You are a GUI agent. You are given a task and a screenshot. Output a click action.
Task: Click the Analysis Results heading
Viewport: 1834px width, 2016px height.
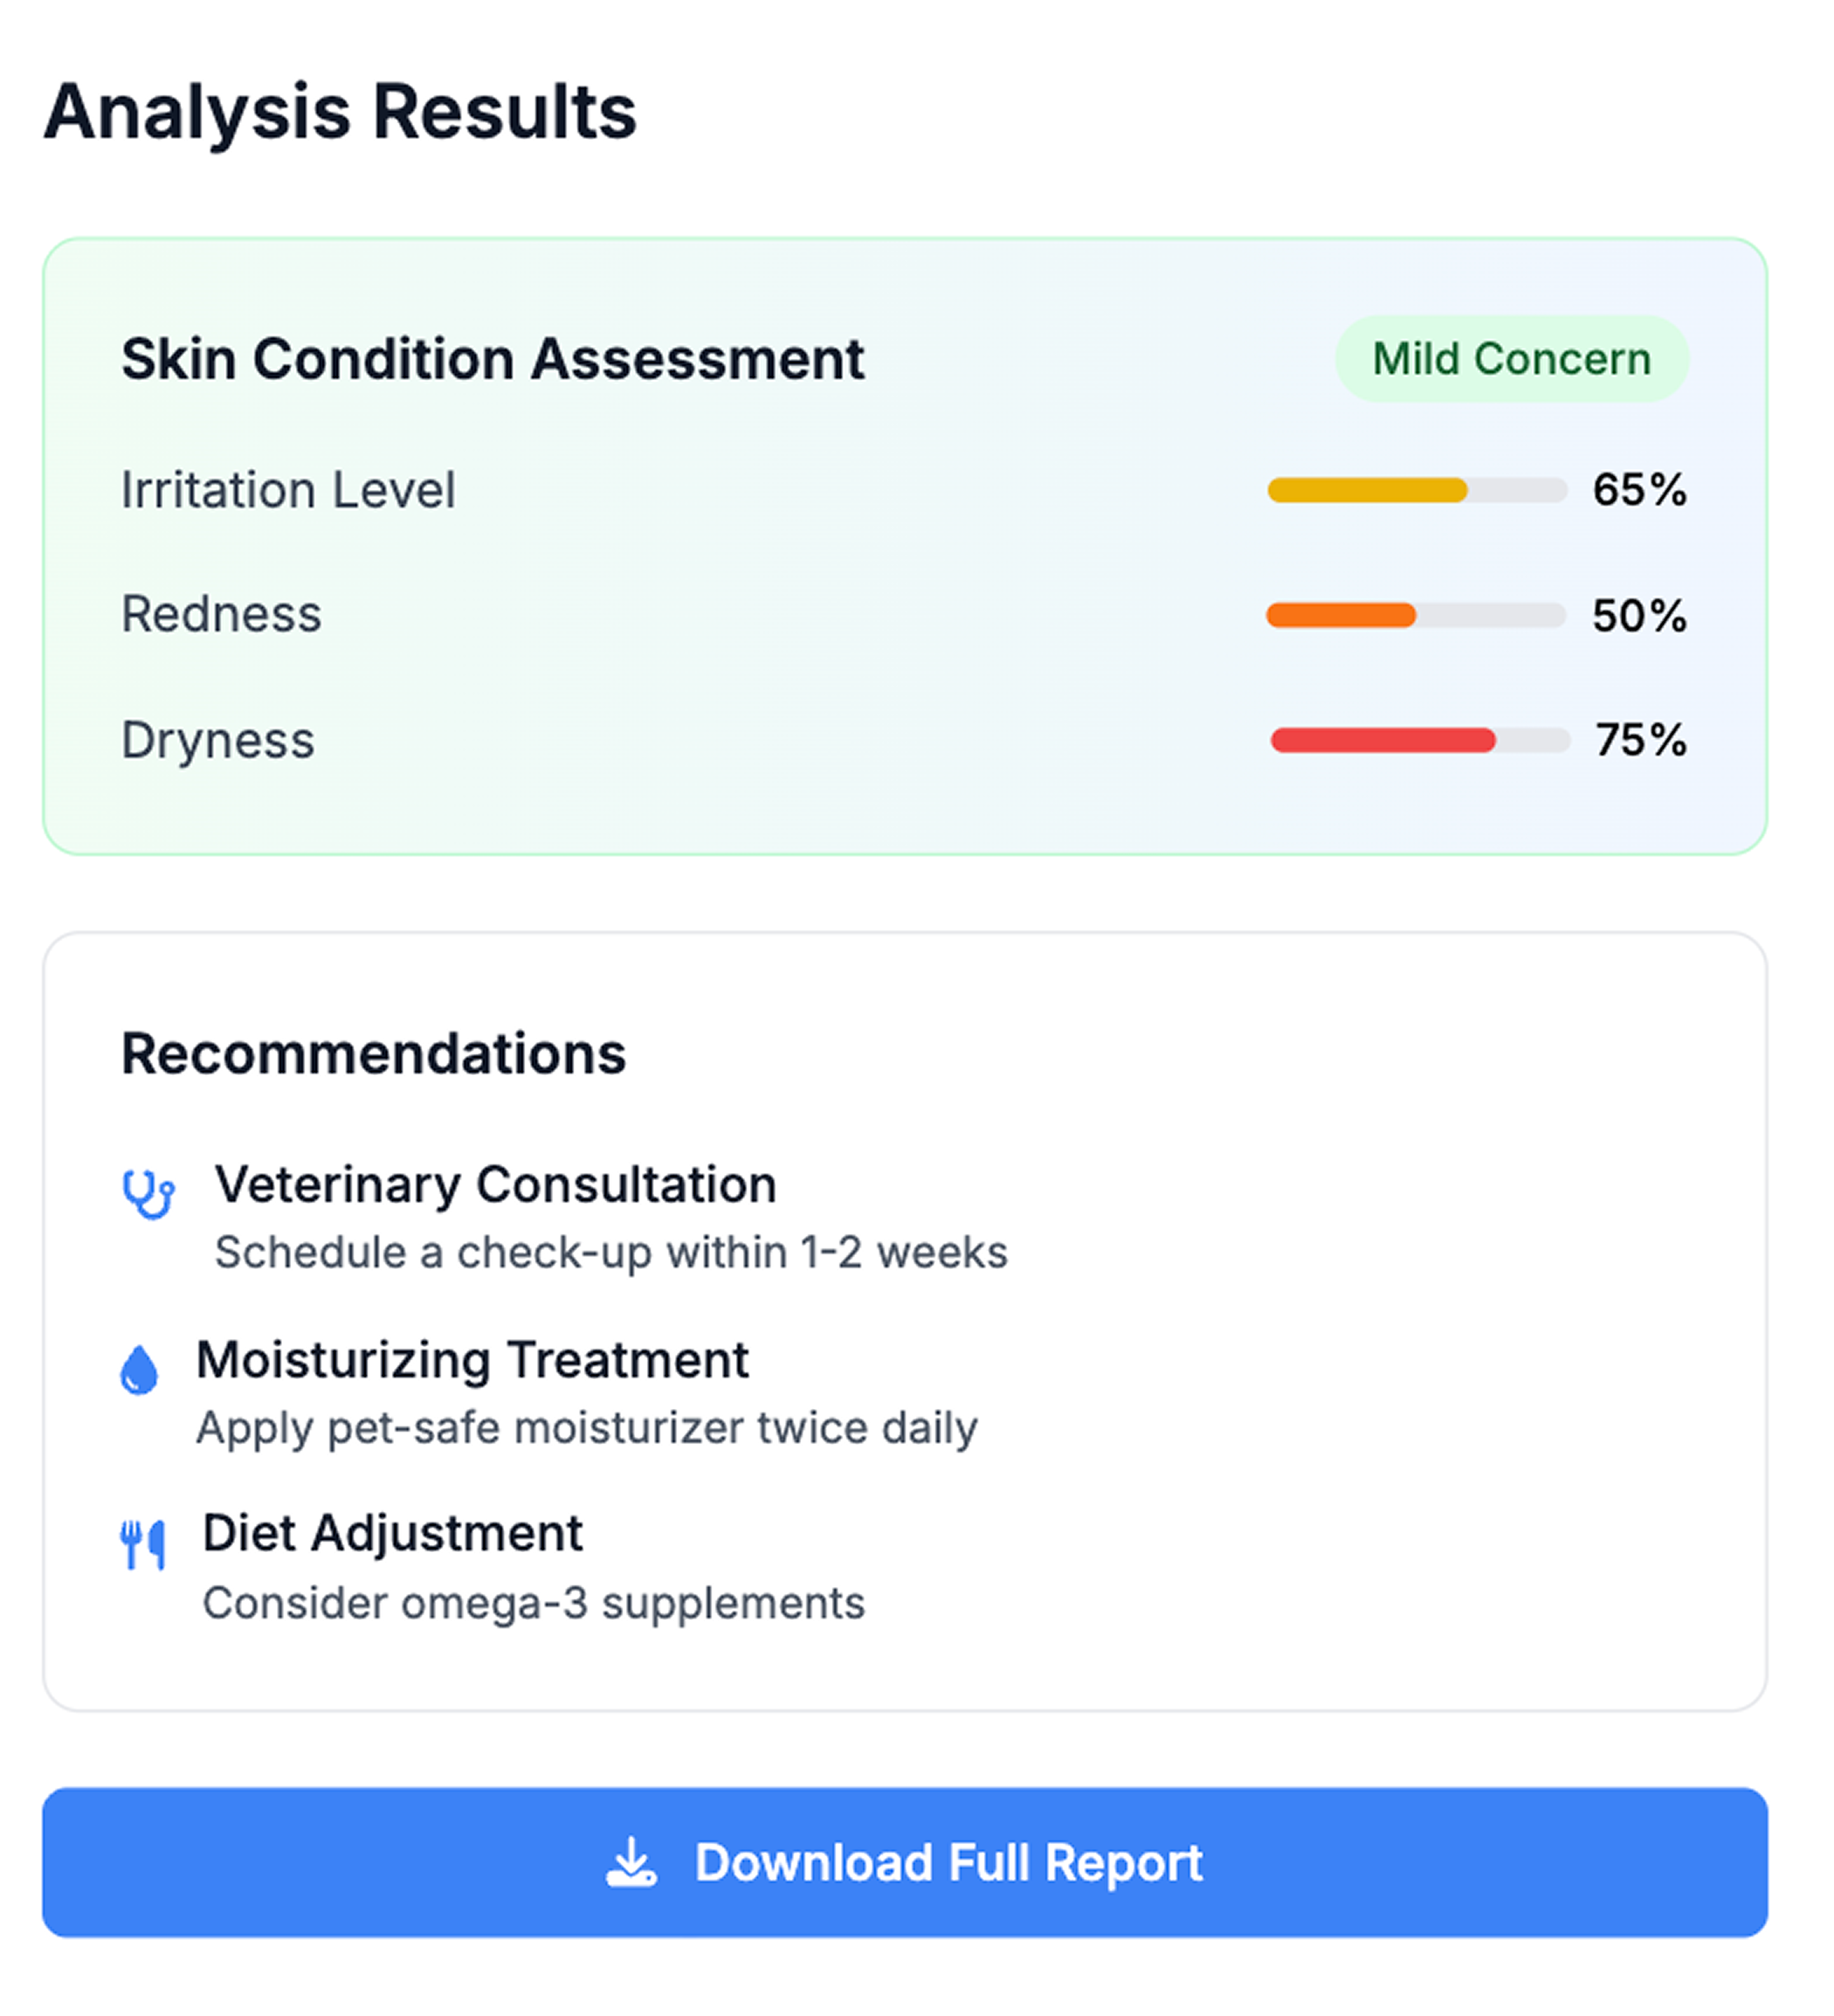pyautogui.click(x=340, y=111)
